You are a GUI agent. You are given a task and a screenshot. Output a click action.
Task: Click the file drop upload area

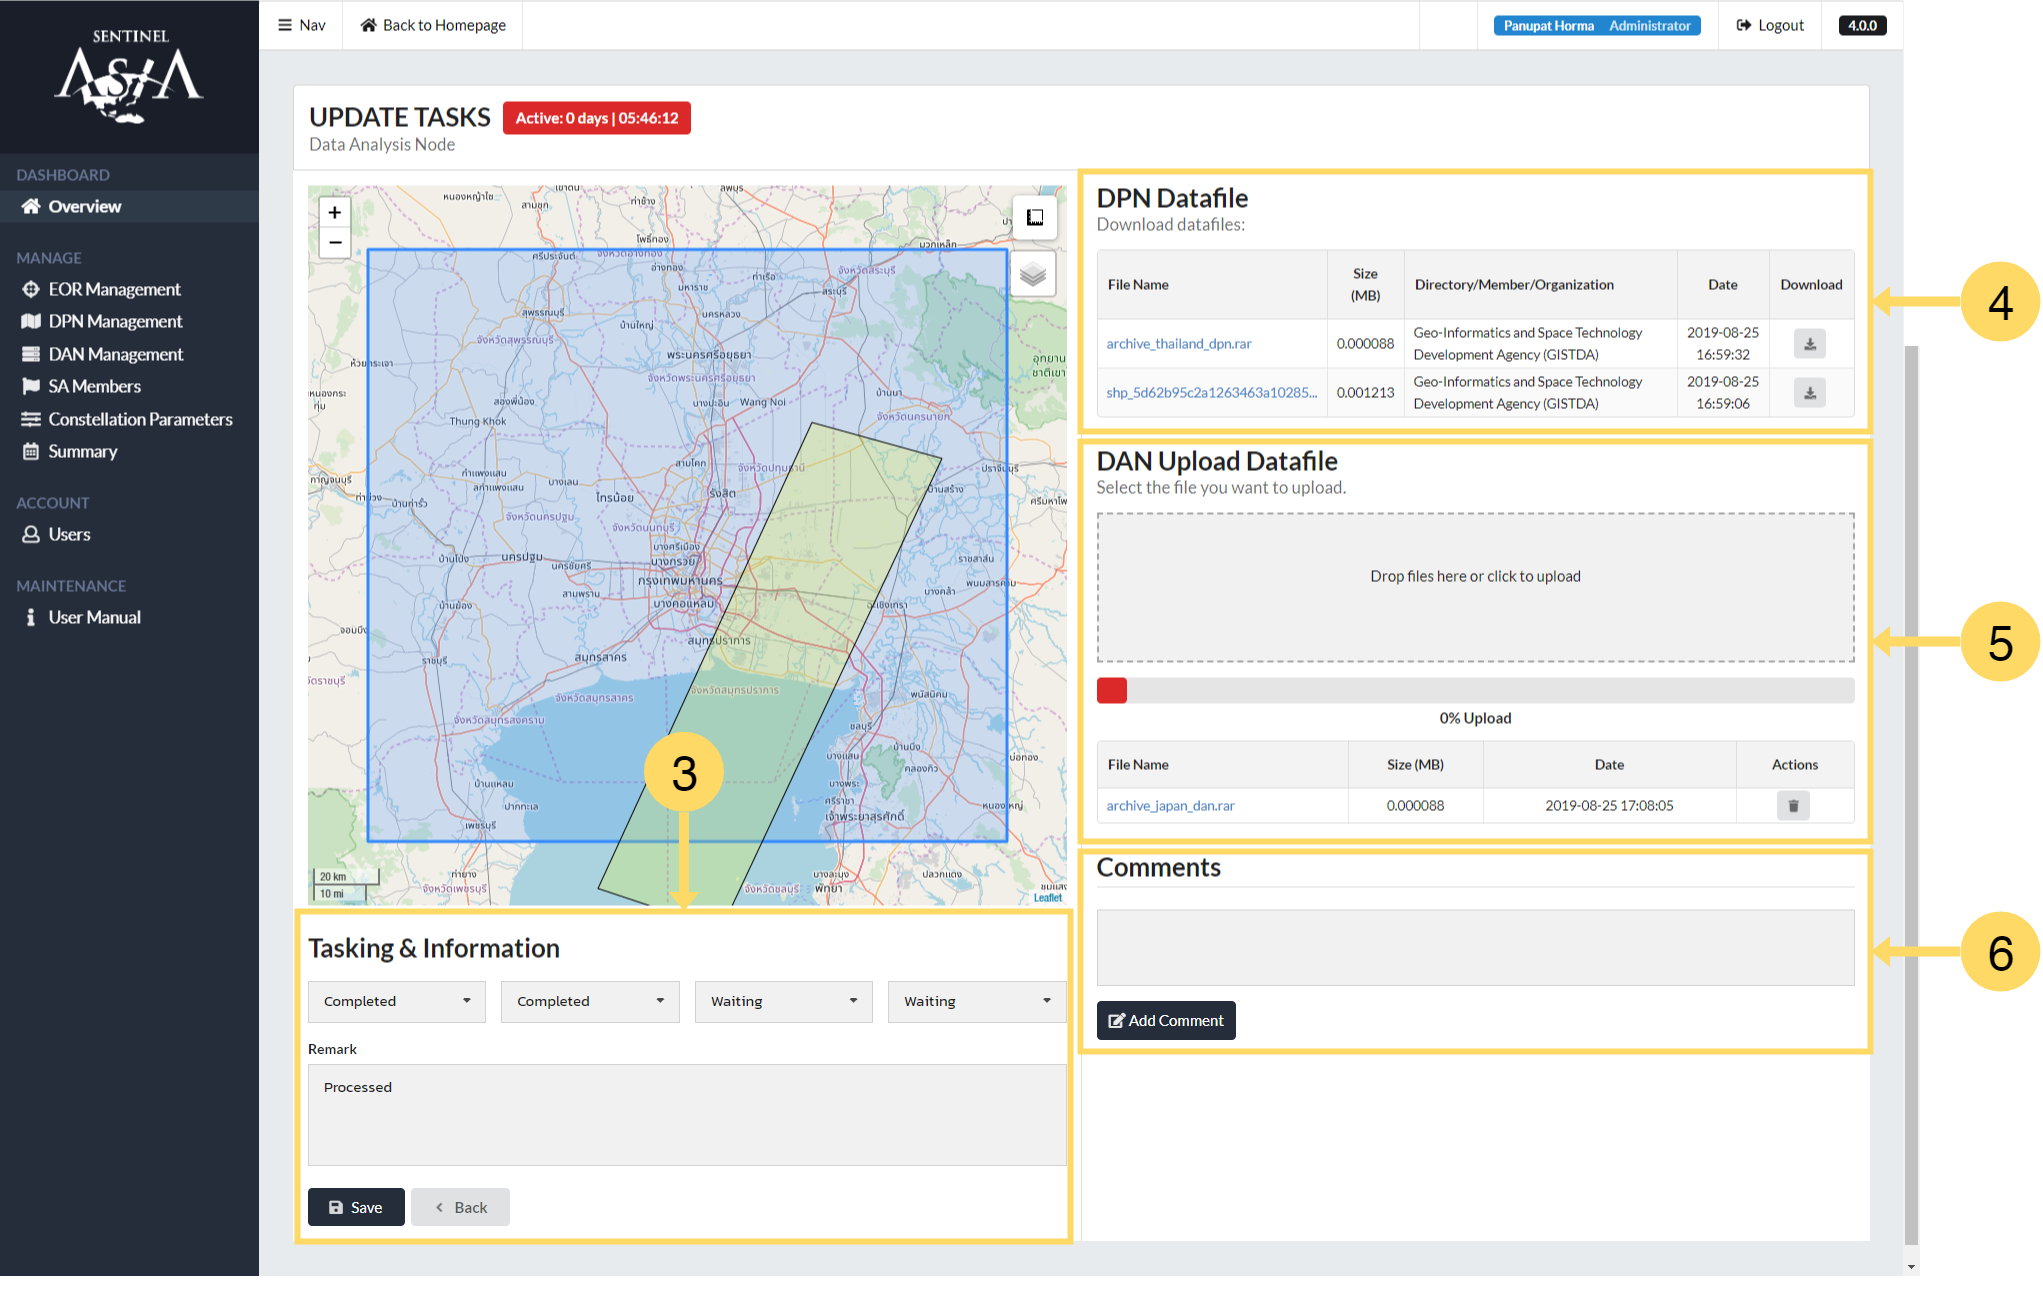tap(1475, 587)
